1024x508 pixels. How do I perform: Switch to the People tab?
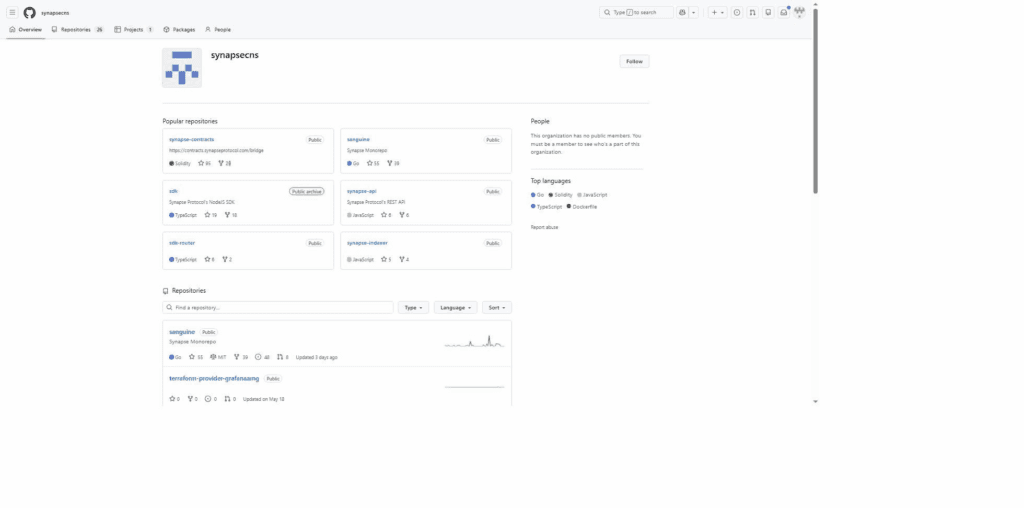pos(217,29)
